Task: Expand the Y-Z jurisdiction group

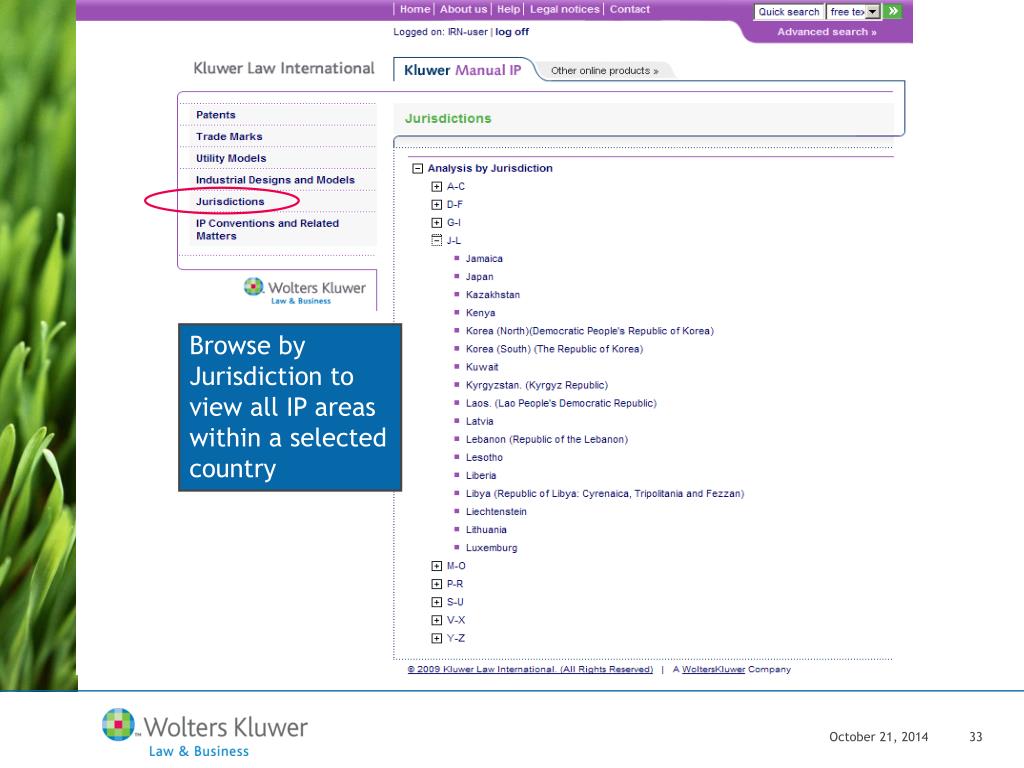Action: 436,638
